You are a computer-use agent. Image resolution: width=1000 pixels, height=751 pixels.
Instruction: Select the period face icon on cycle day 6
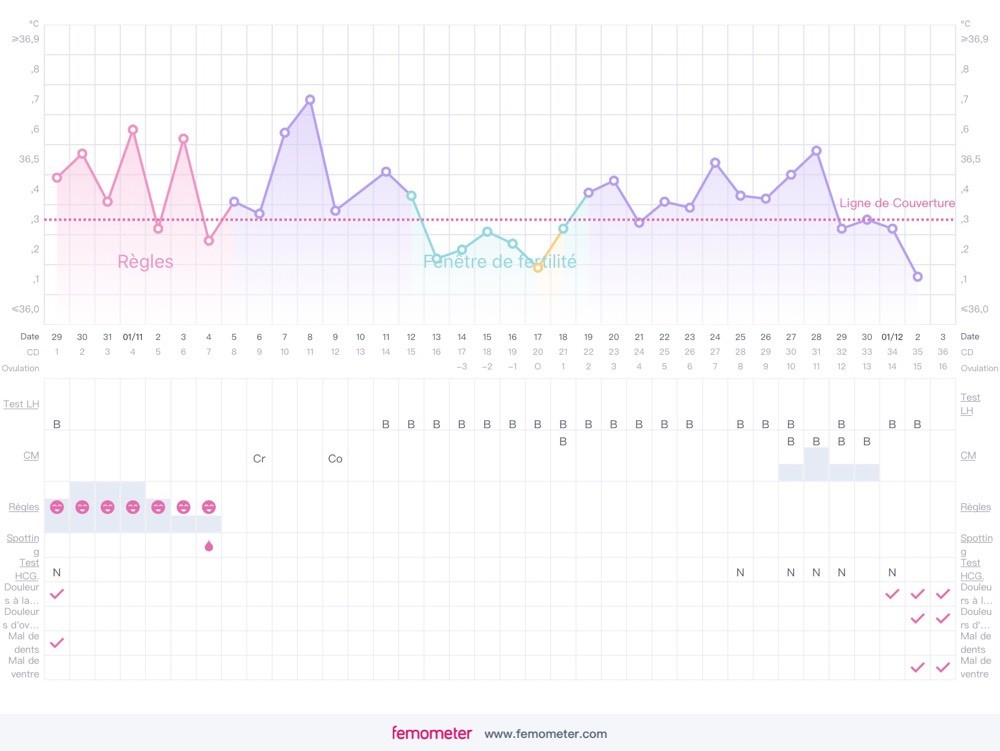tap(183, 507)
